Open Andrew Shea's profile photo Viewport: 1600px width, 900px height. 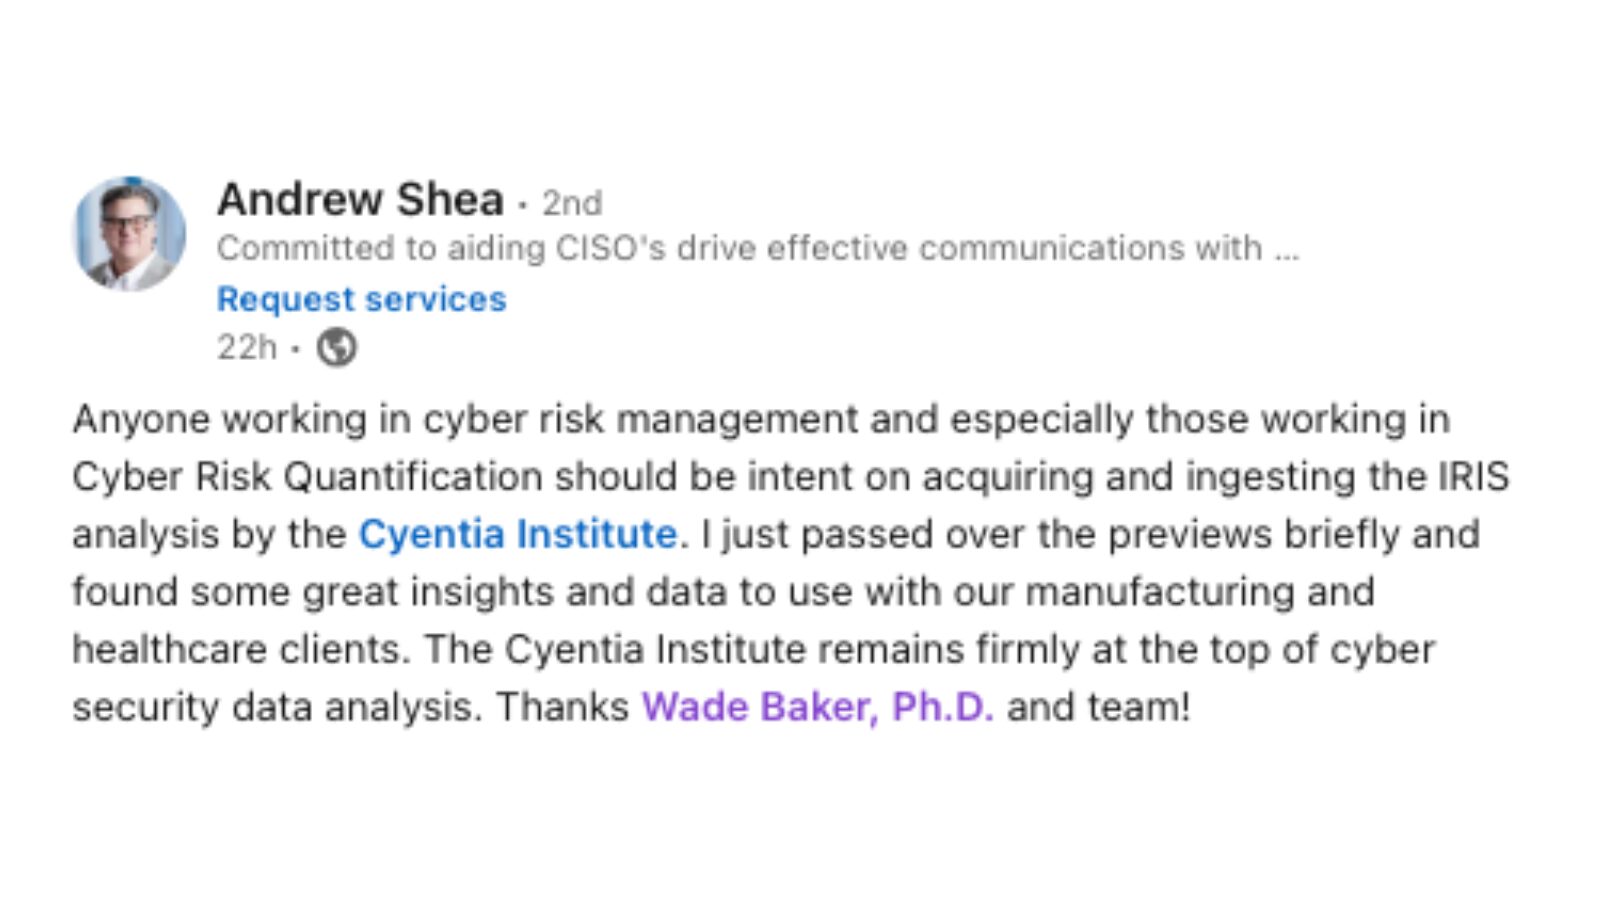[x=130, y=234]
